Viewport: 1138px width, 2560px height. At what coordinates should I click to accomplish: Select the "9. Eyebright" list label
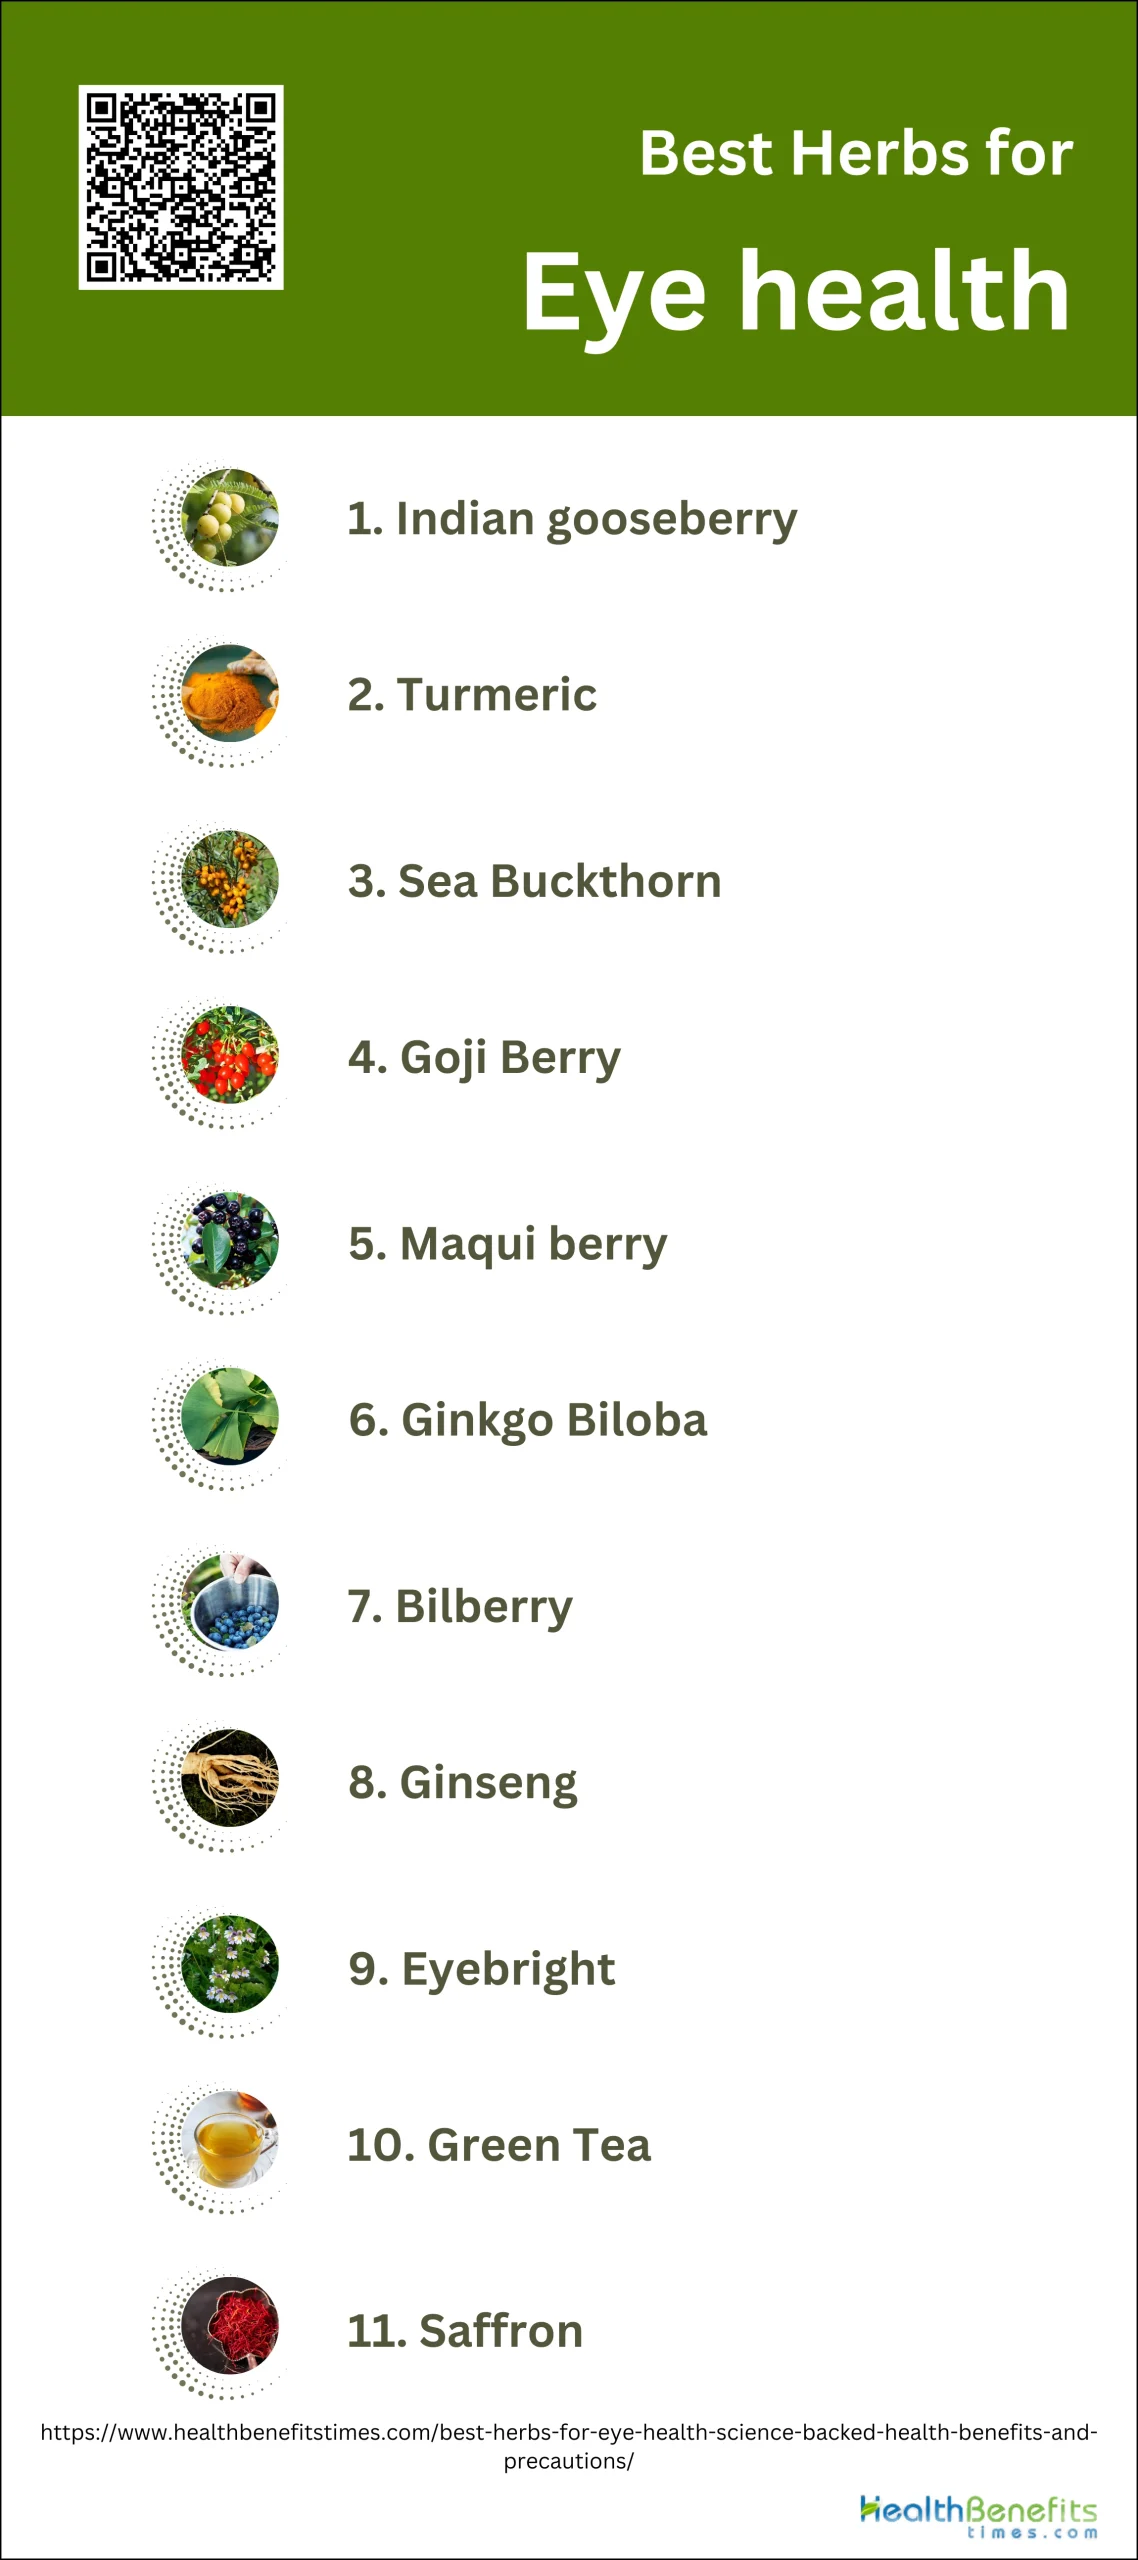tap(482, 1969)
